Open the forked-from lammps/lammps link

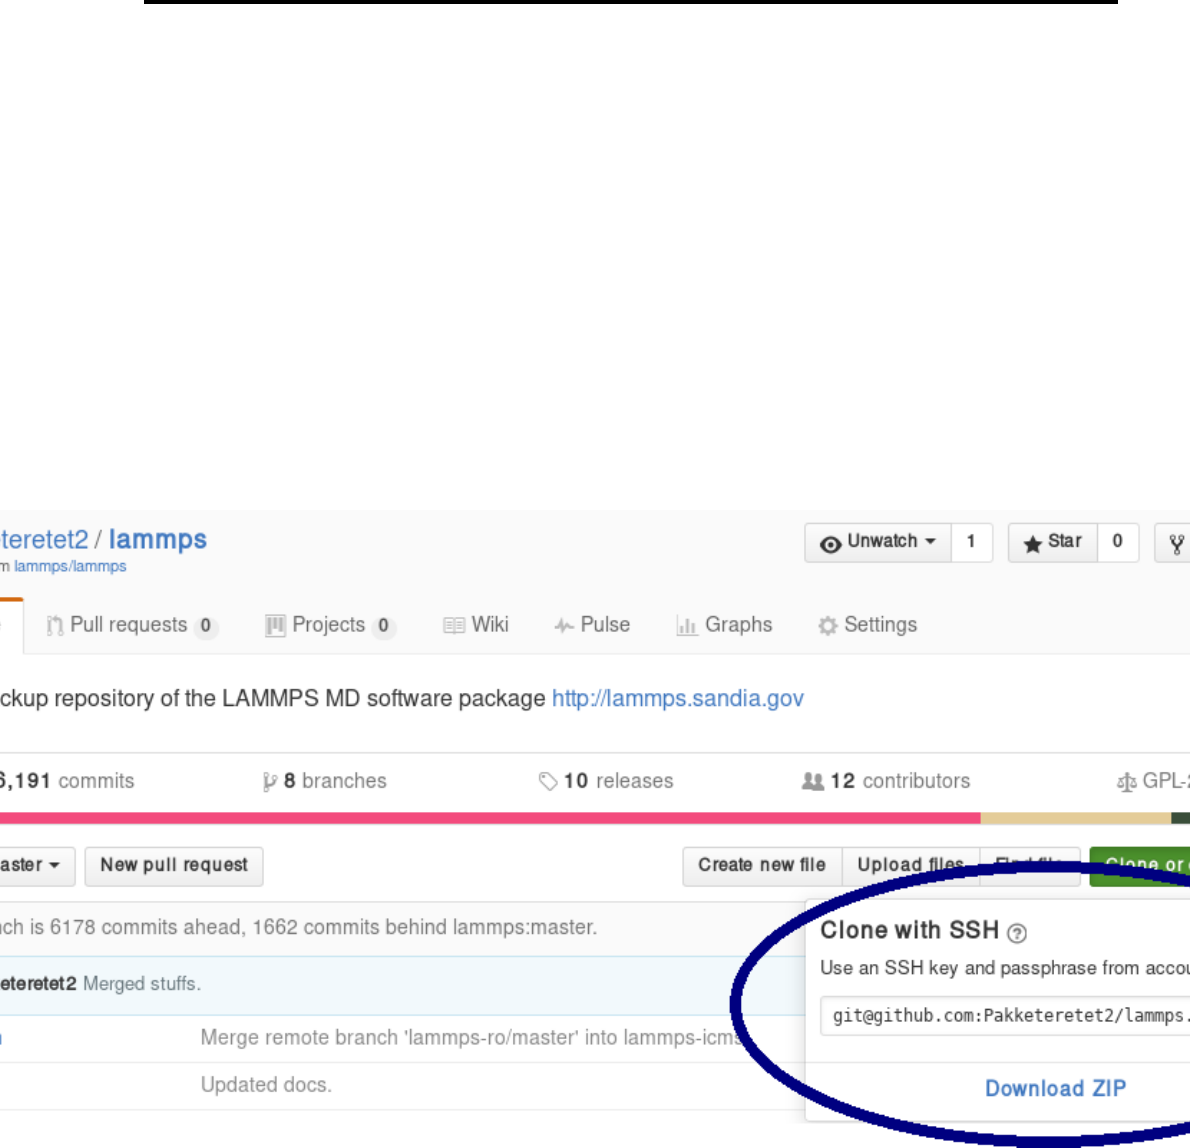[x=70, y=567]
